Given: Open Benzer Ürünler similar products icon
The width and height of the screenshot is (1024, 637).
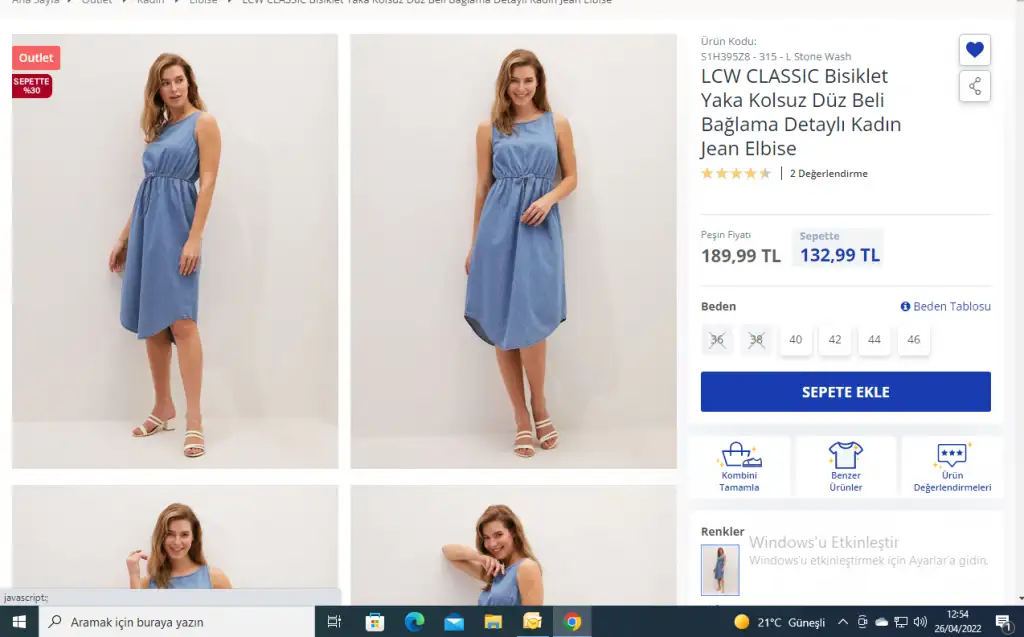Looking at the screenshot, I should 845,466.
